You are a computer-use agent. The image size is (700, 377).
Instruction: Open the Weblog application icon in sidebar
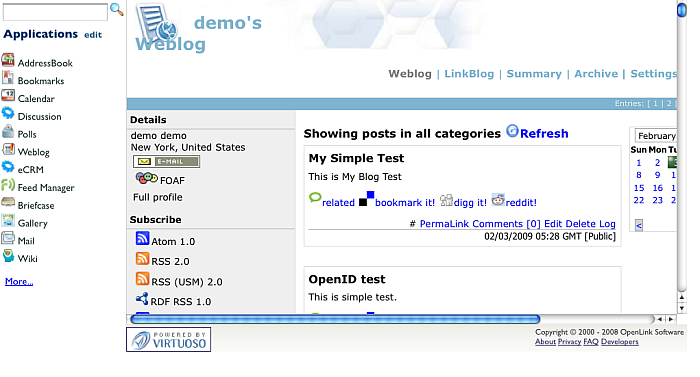(8, 149)
